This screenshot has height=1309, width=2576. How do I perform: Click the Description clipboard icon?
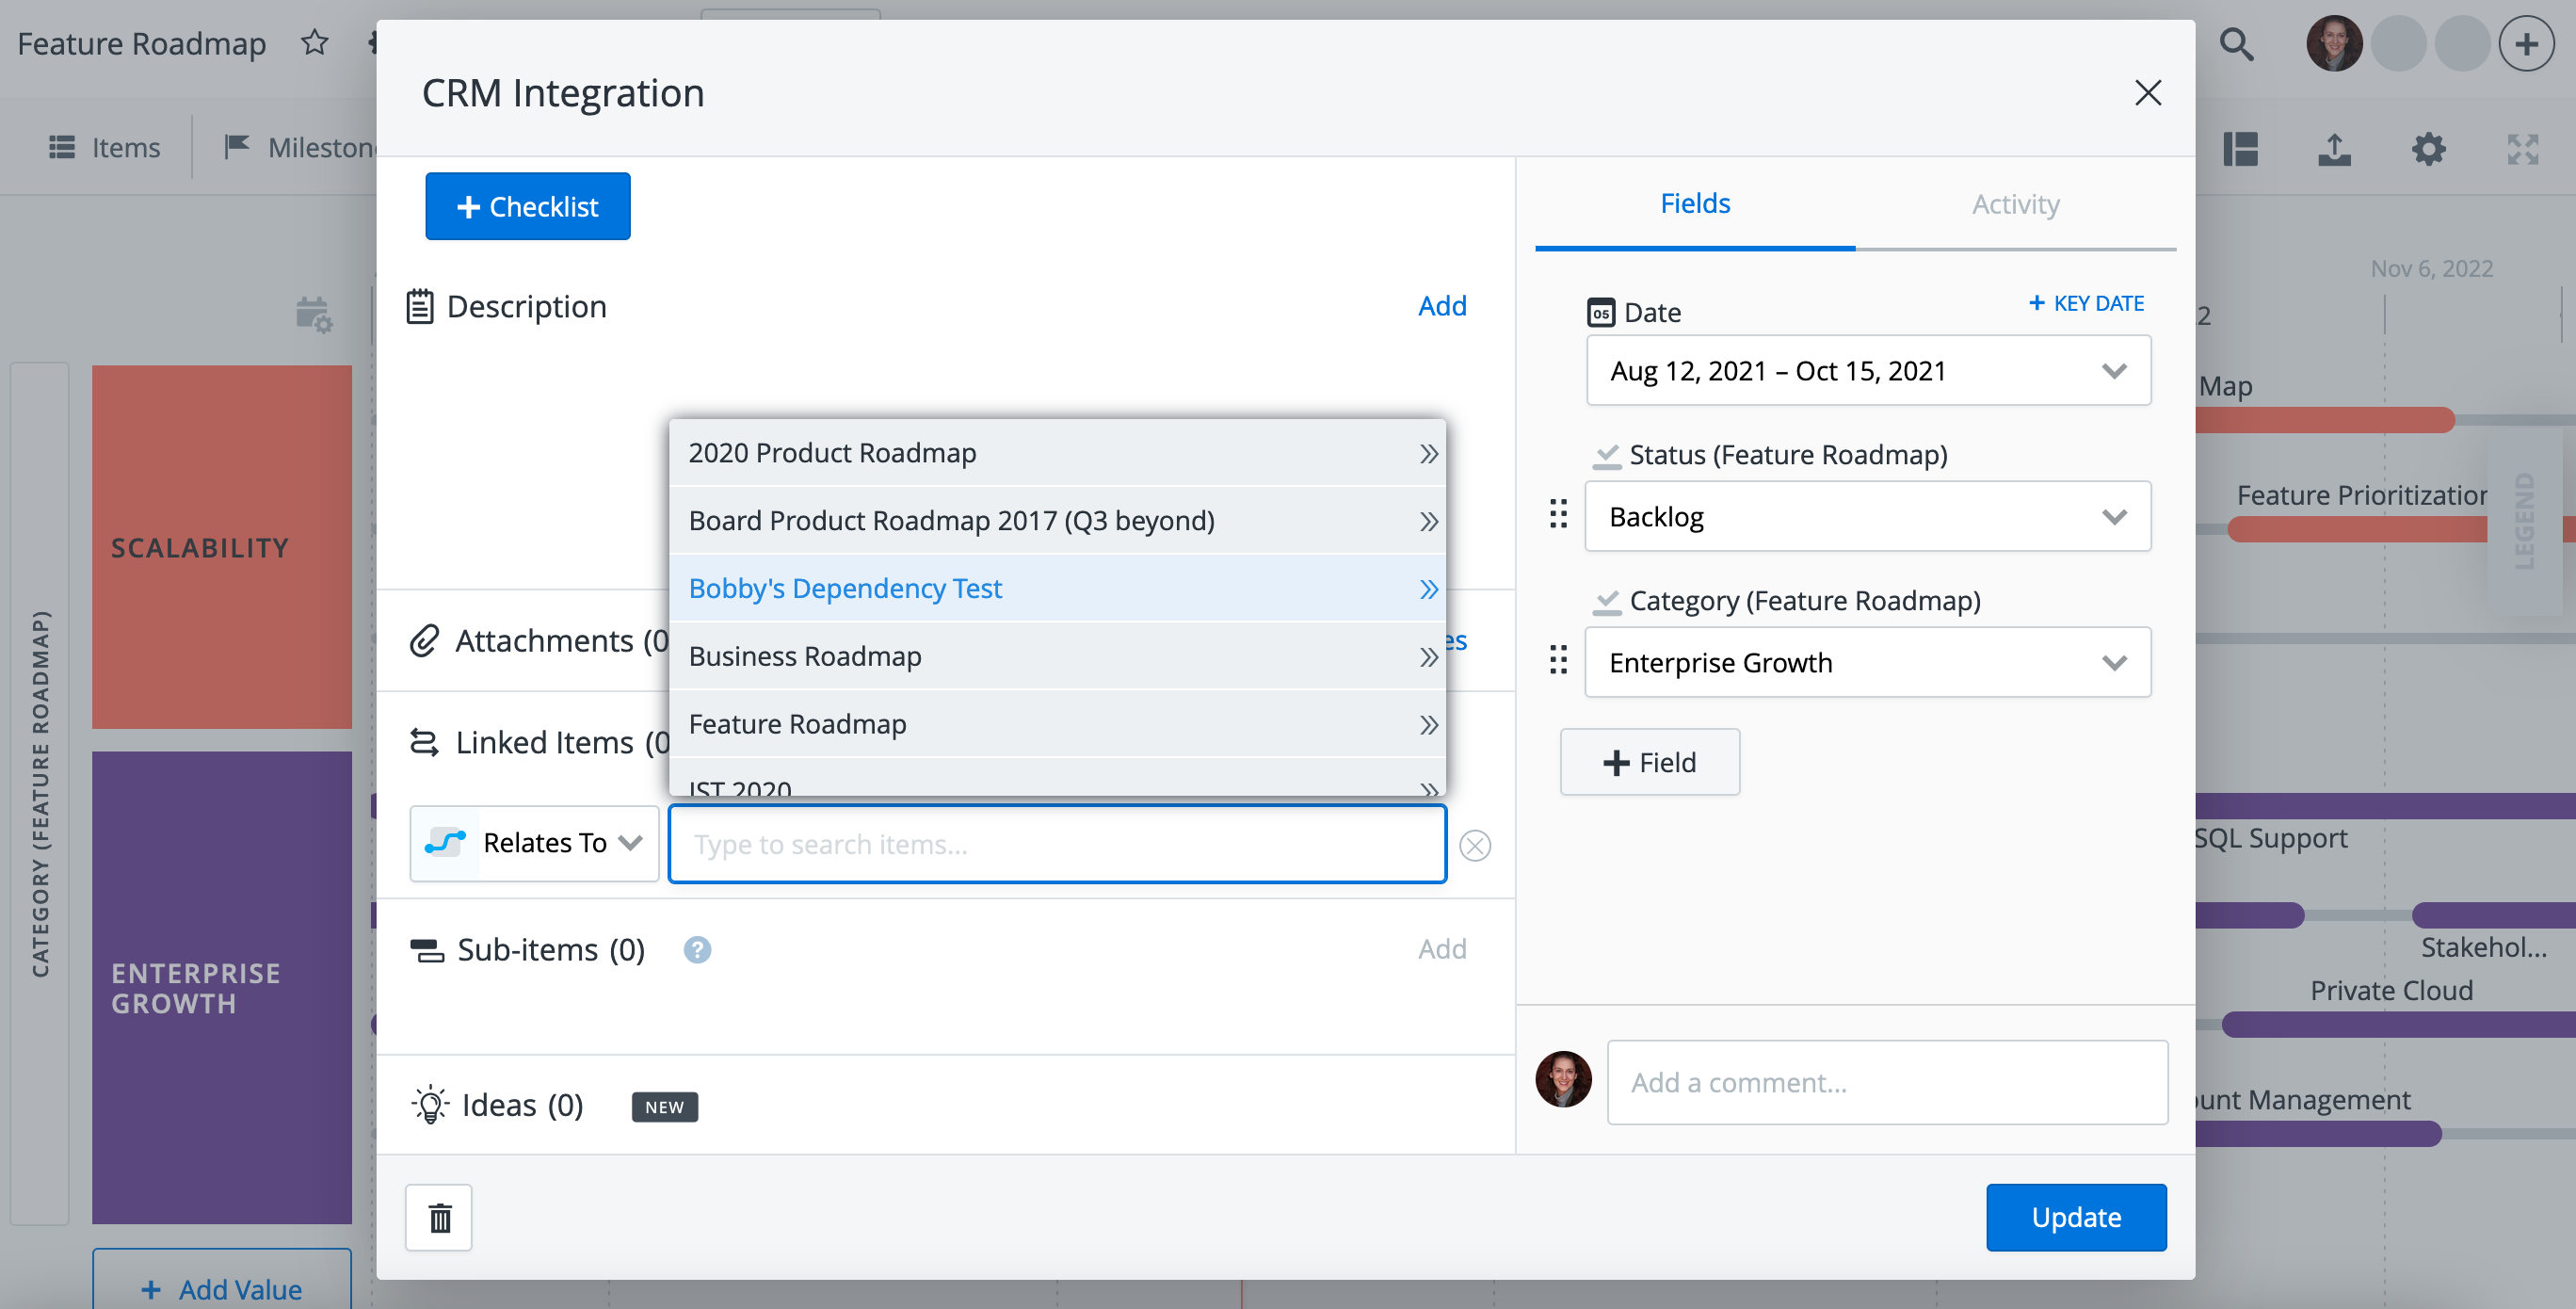[x=420, y=306]
